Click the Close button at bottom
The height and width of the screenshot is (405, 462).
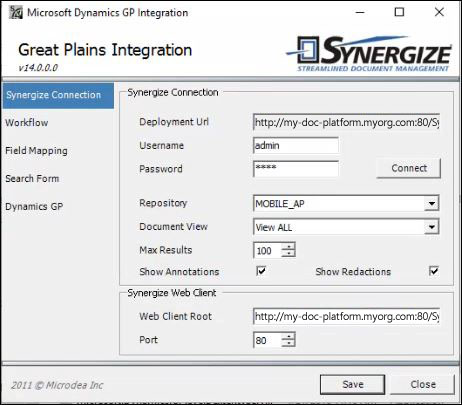[x=423, y=384]
